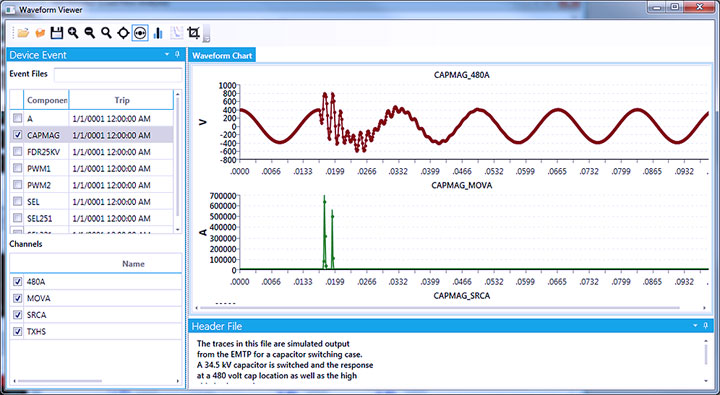Select the SEL251 component name
Viewport: 720px width, 395px height.
pos(39,218)
